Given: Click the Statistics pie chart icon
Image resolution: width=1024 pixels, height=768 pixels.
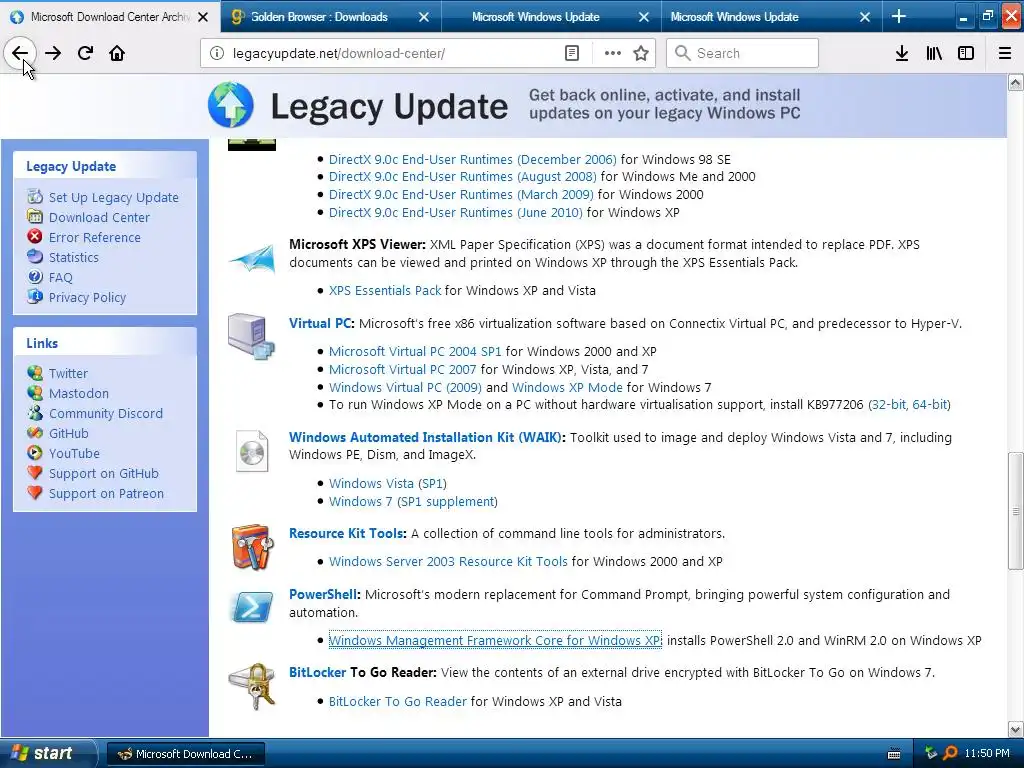Looking at the screenshot, I should coord(35,257).
